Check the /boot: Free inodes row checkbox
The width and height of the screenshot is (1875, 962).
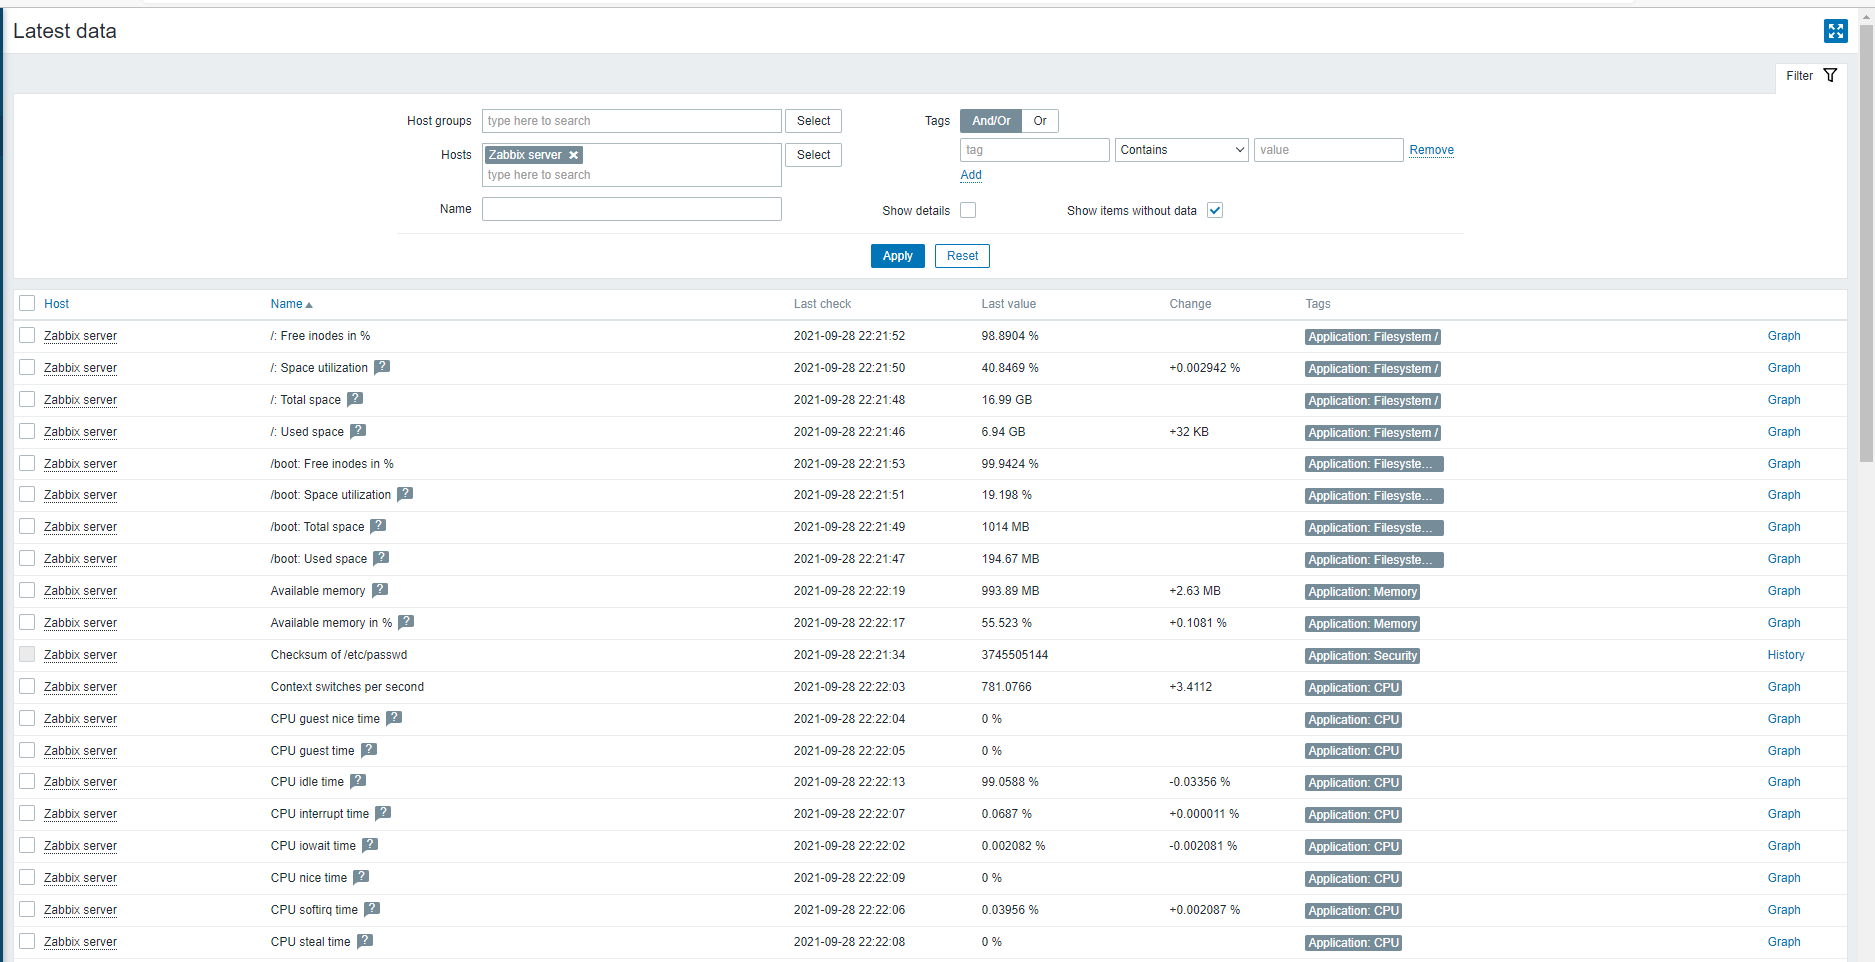27,463
